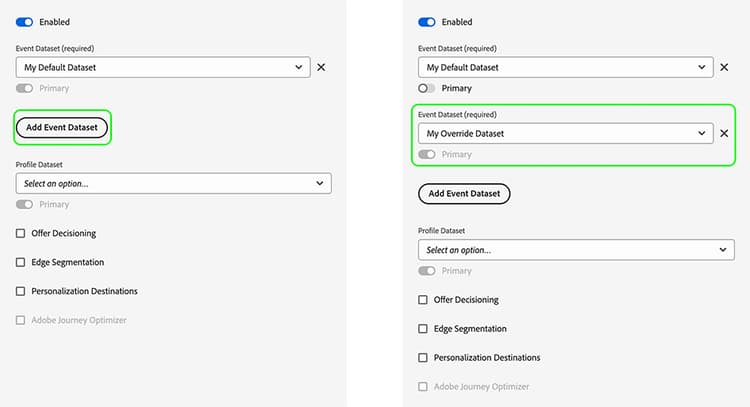Screen dimensions: 750x407
Task: Enable Offer Decisioning checkbox in right panel
Action: click(424, 299)
